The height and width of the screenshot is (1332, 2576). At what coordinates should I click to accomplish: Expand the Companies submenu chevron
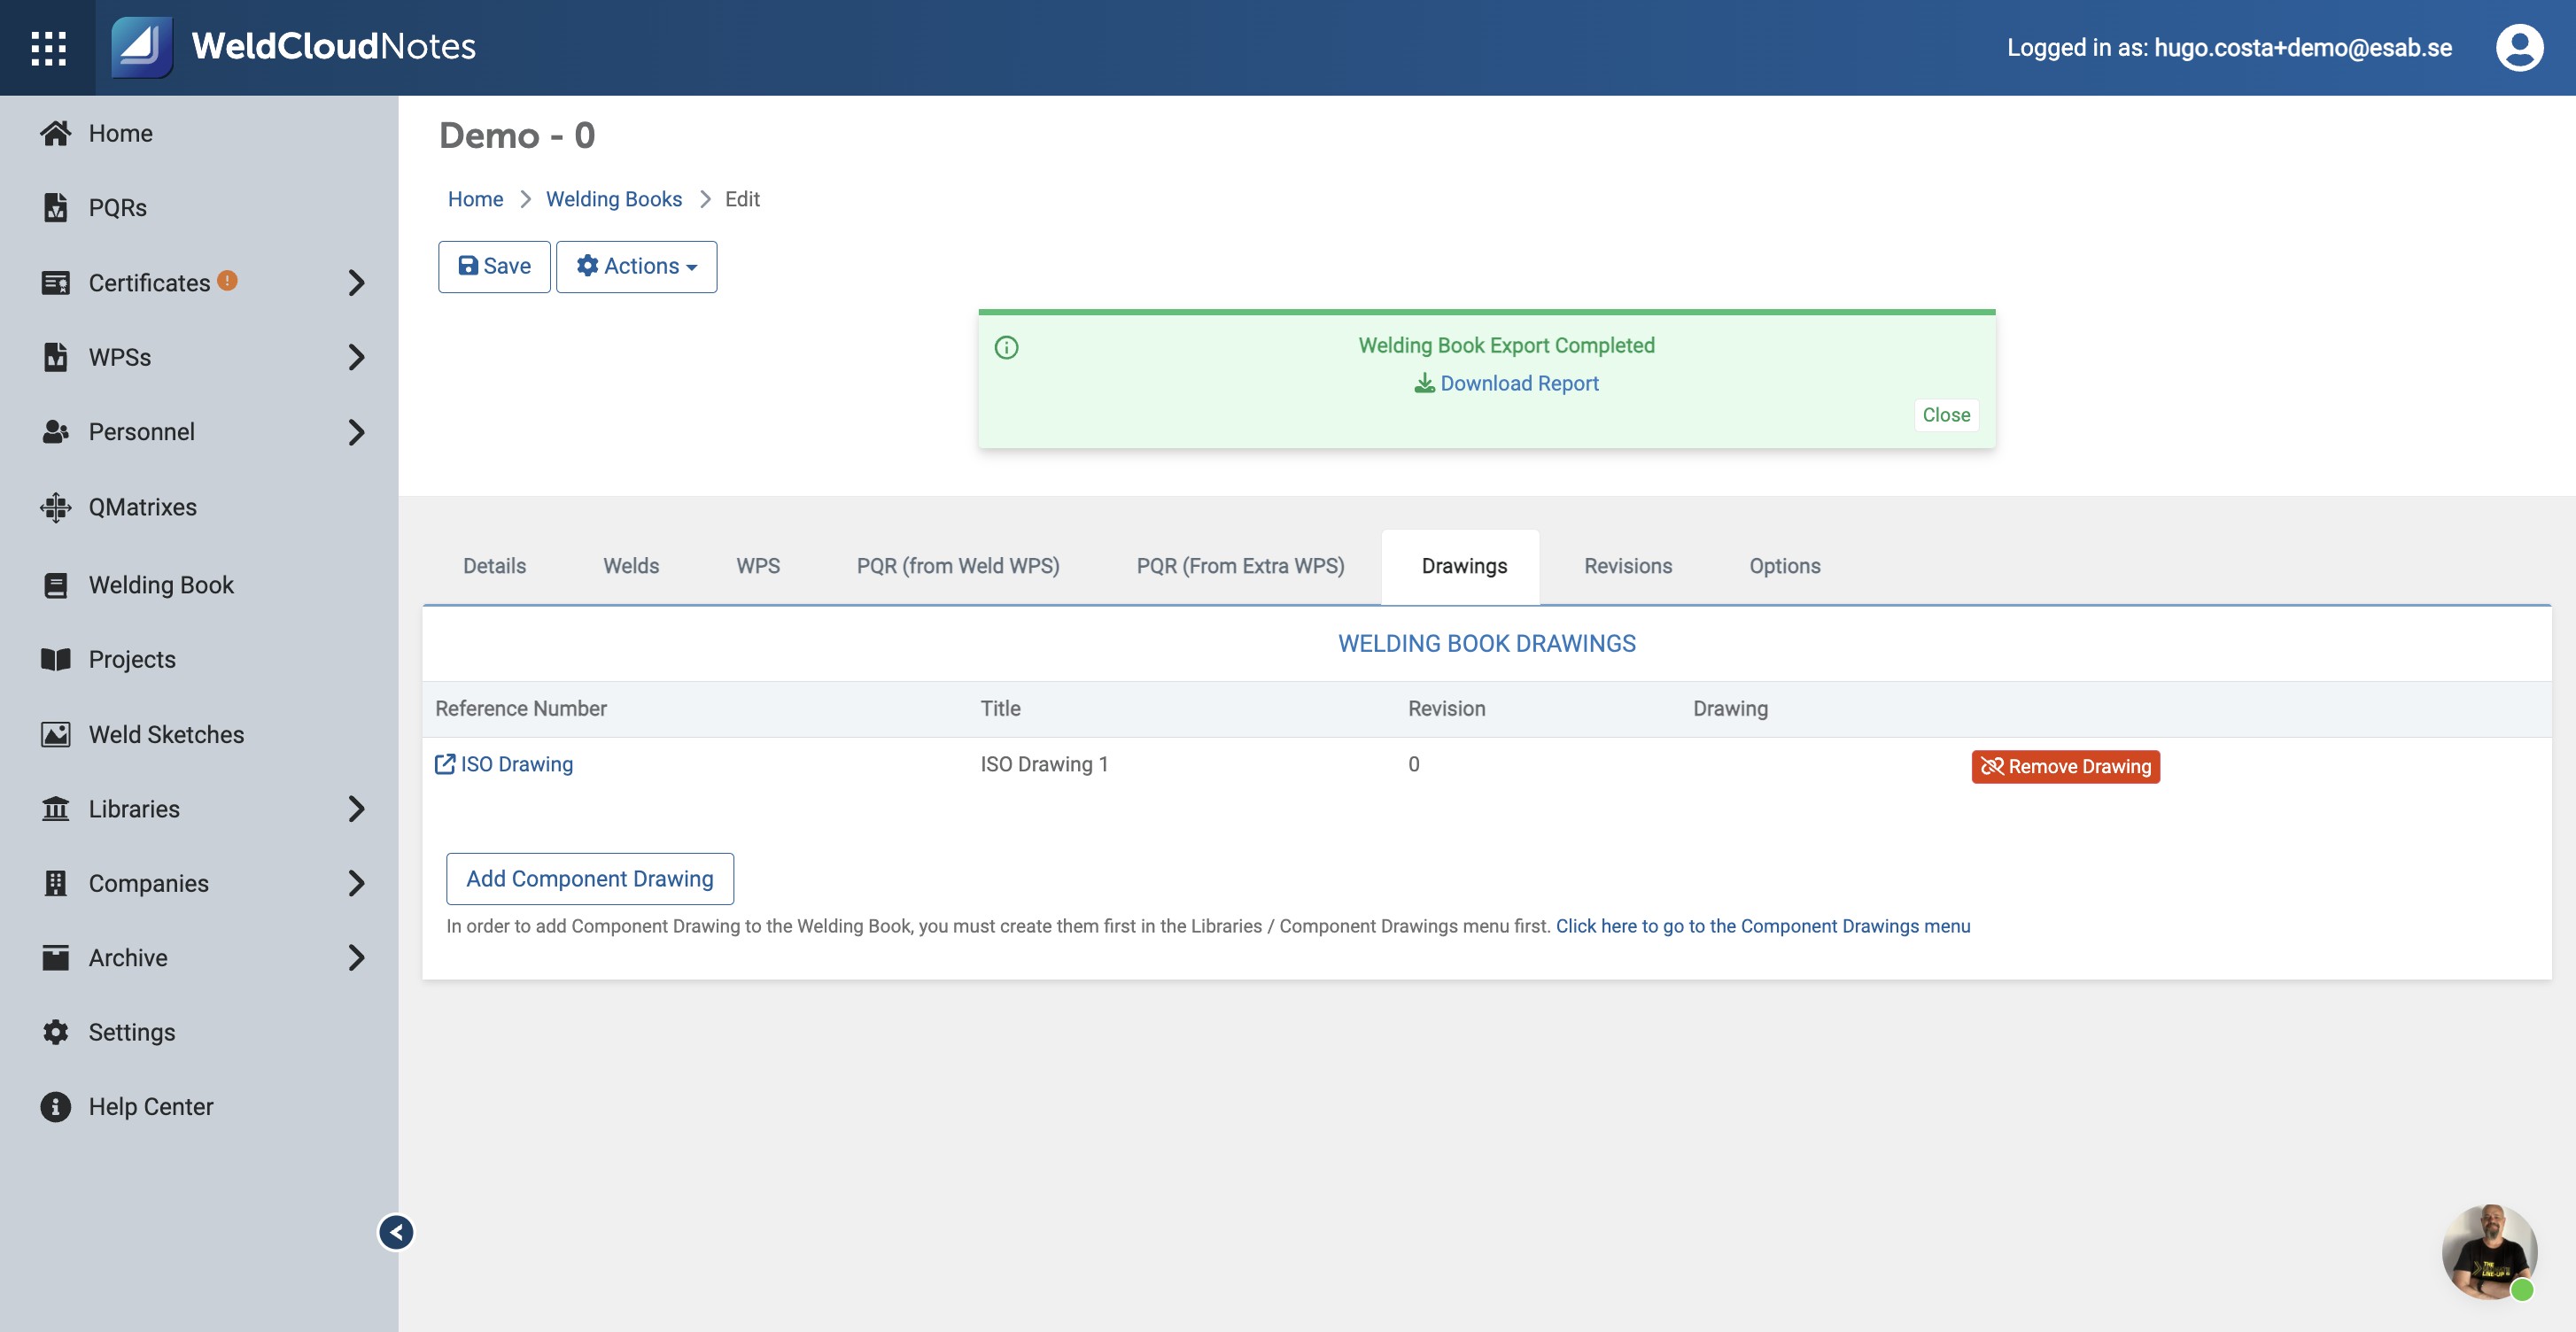click(x=356, y=883)
